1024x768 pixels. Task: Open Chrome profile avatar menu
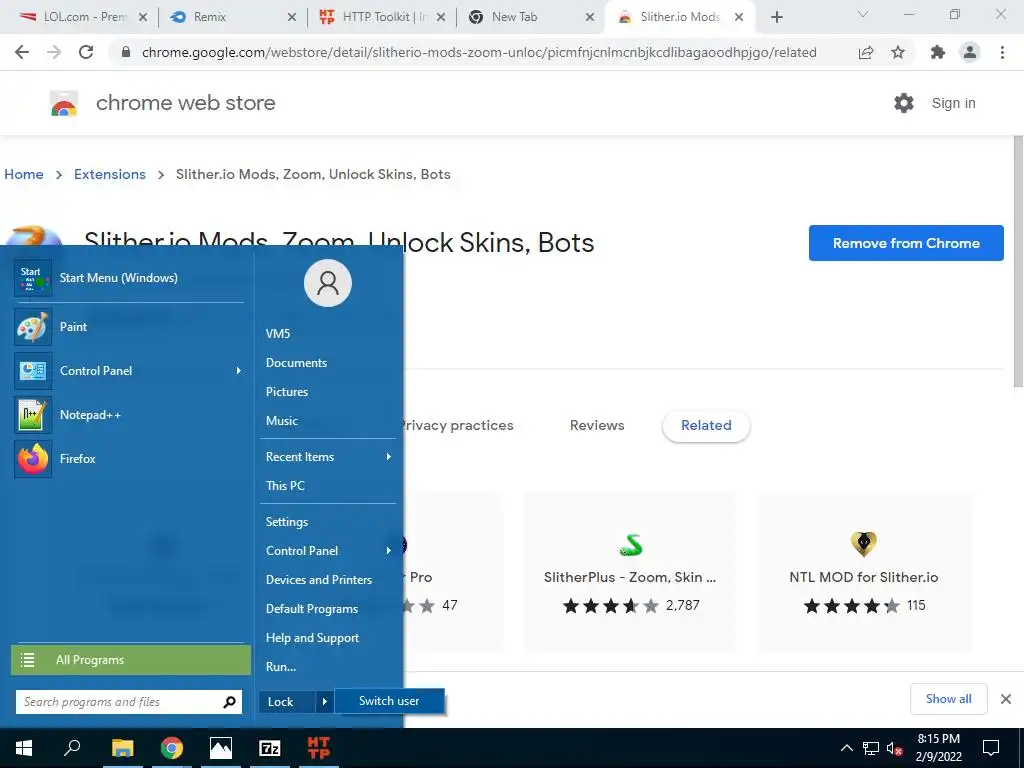(x=970, y=52)
